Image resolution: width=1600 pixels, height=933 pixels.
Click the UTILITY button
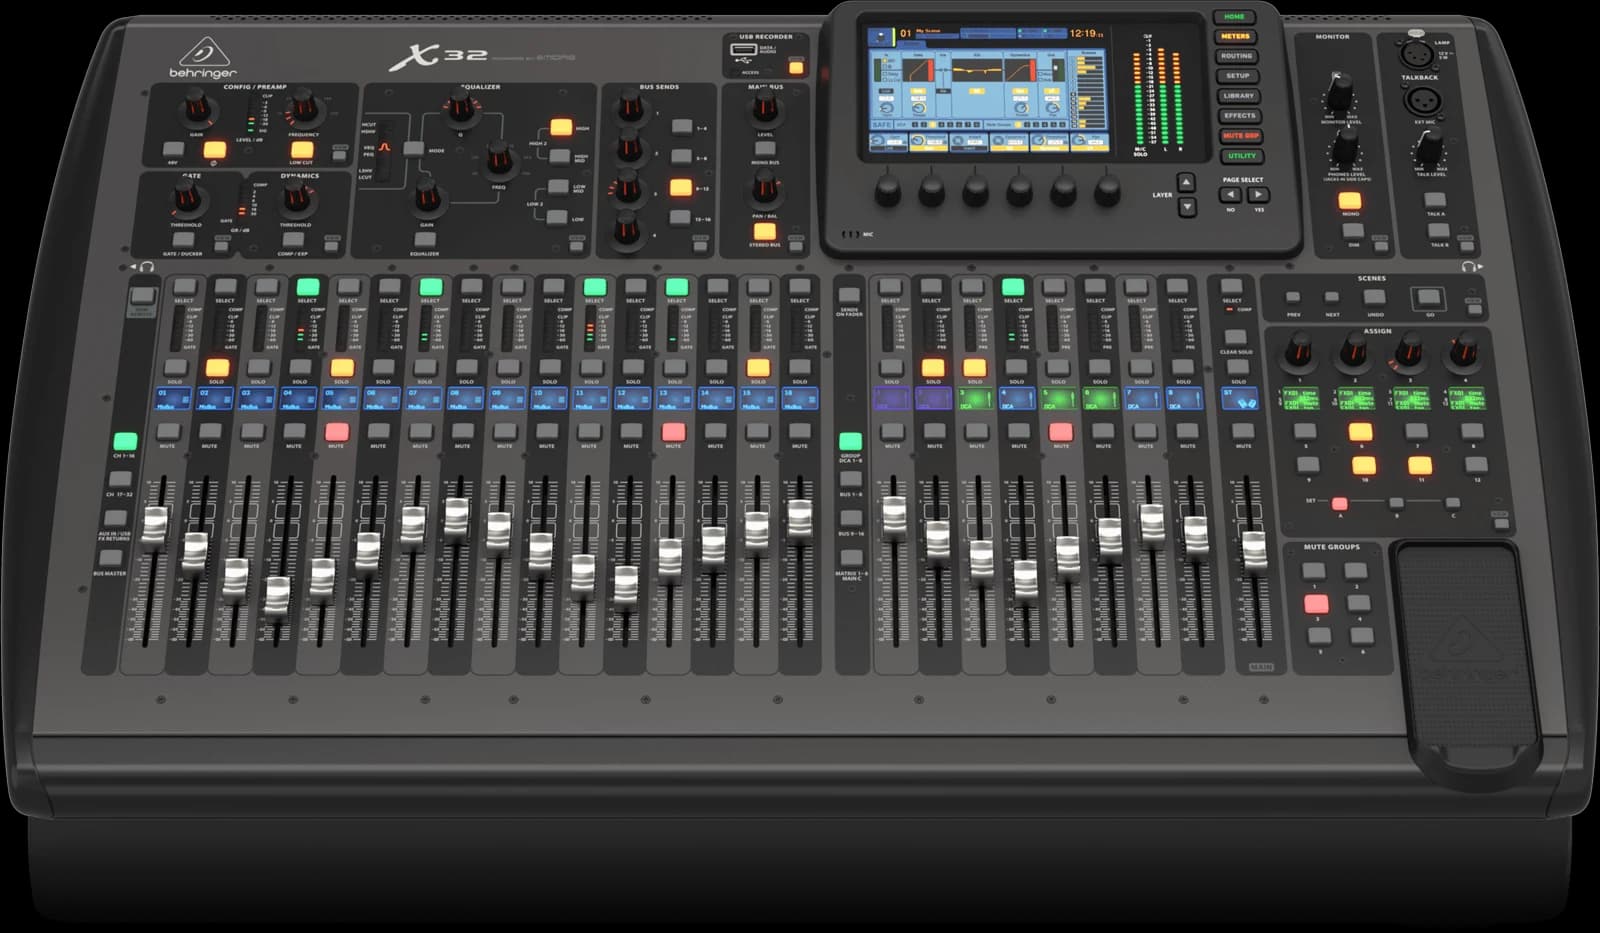tap(1241, 156)
